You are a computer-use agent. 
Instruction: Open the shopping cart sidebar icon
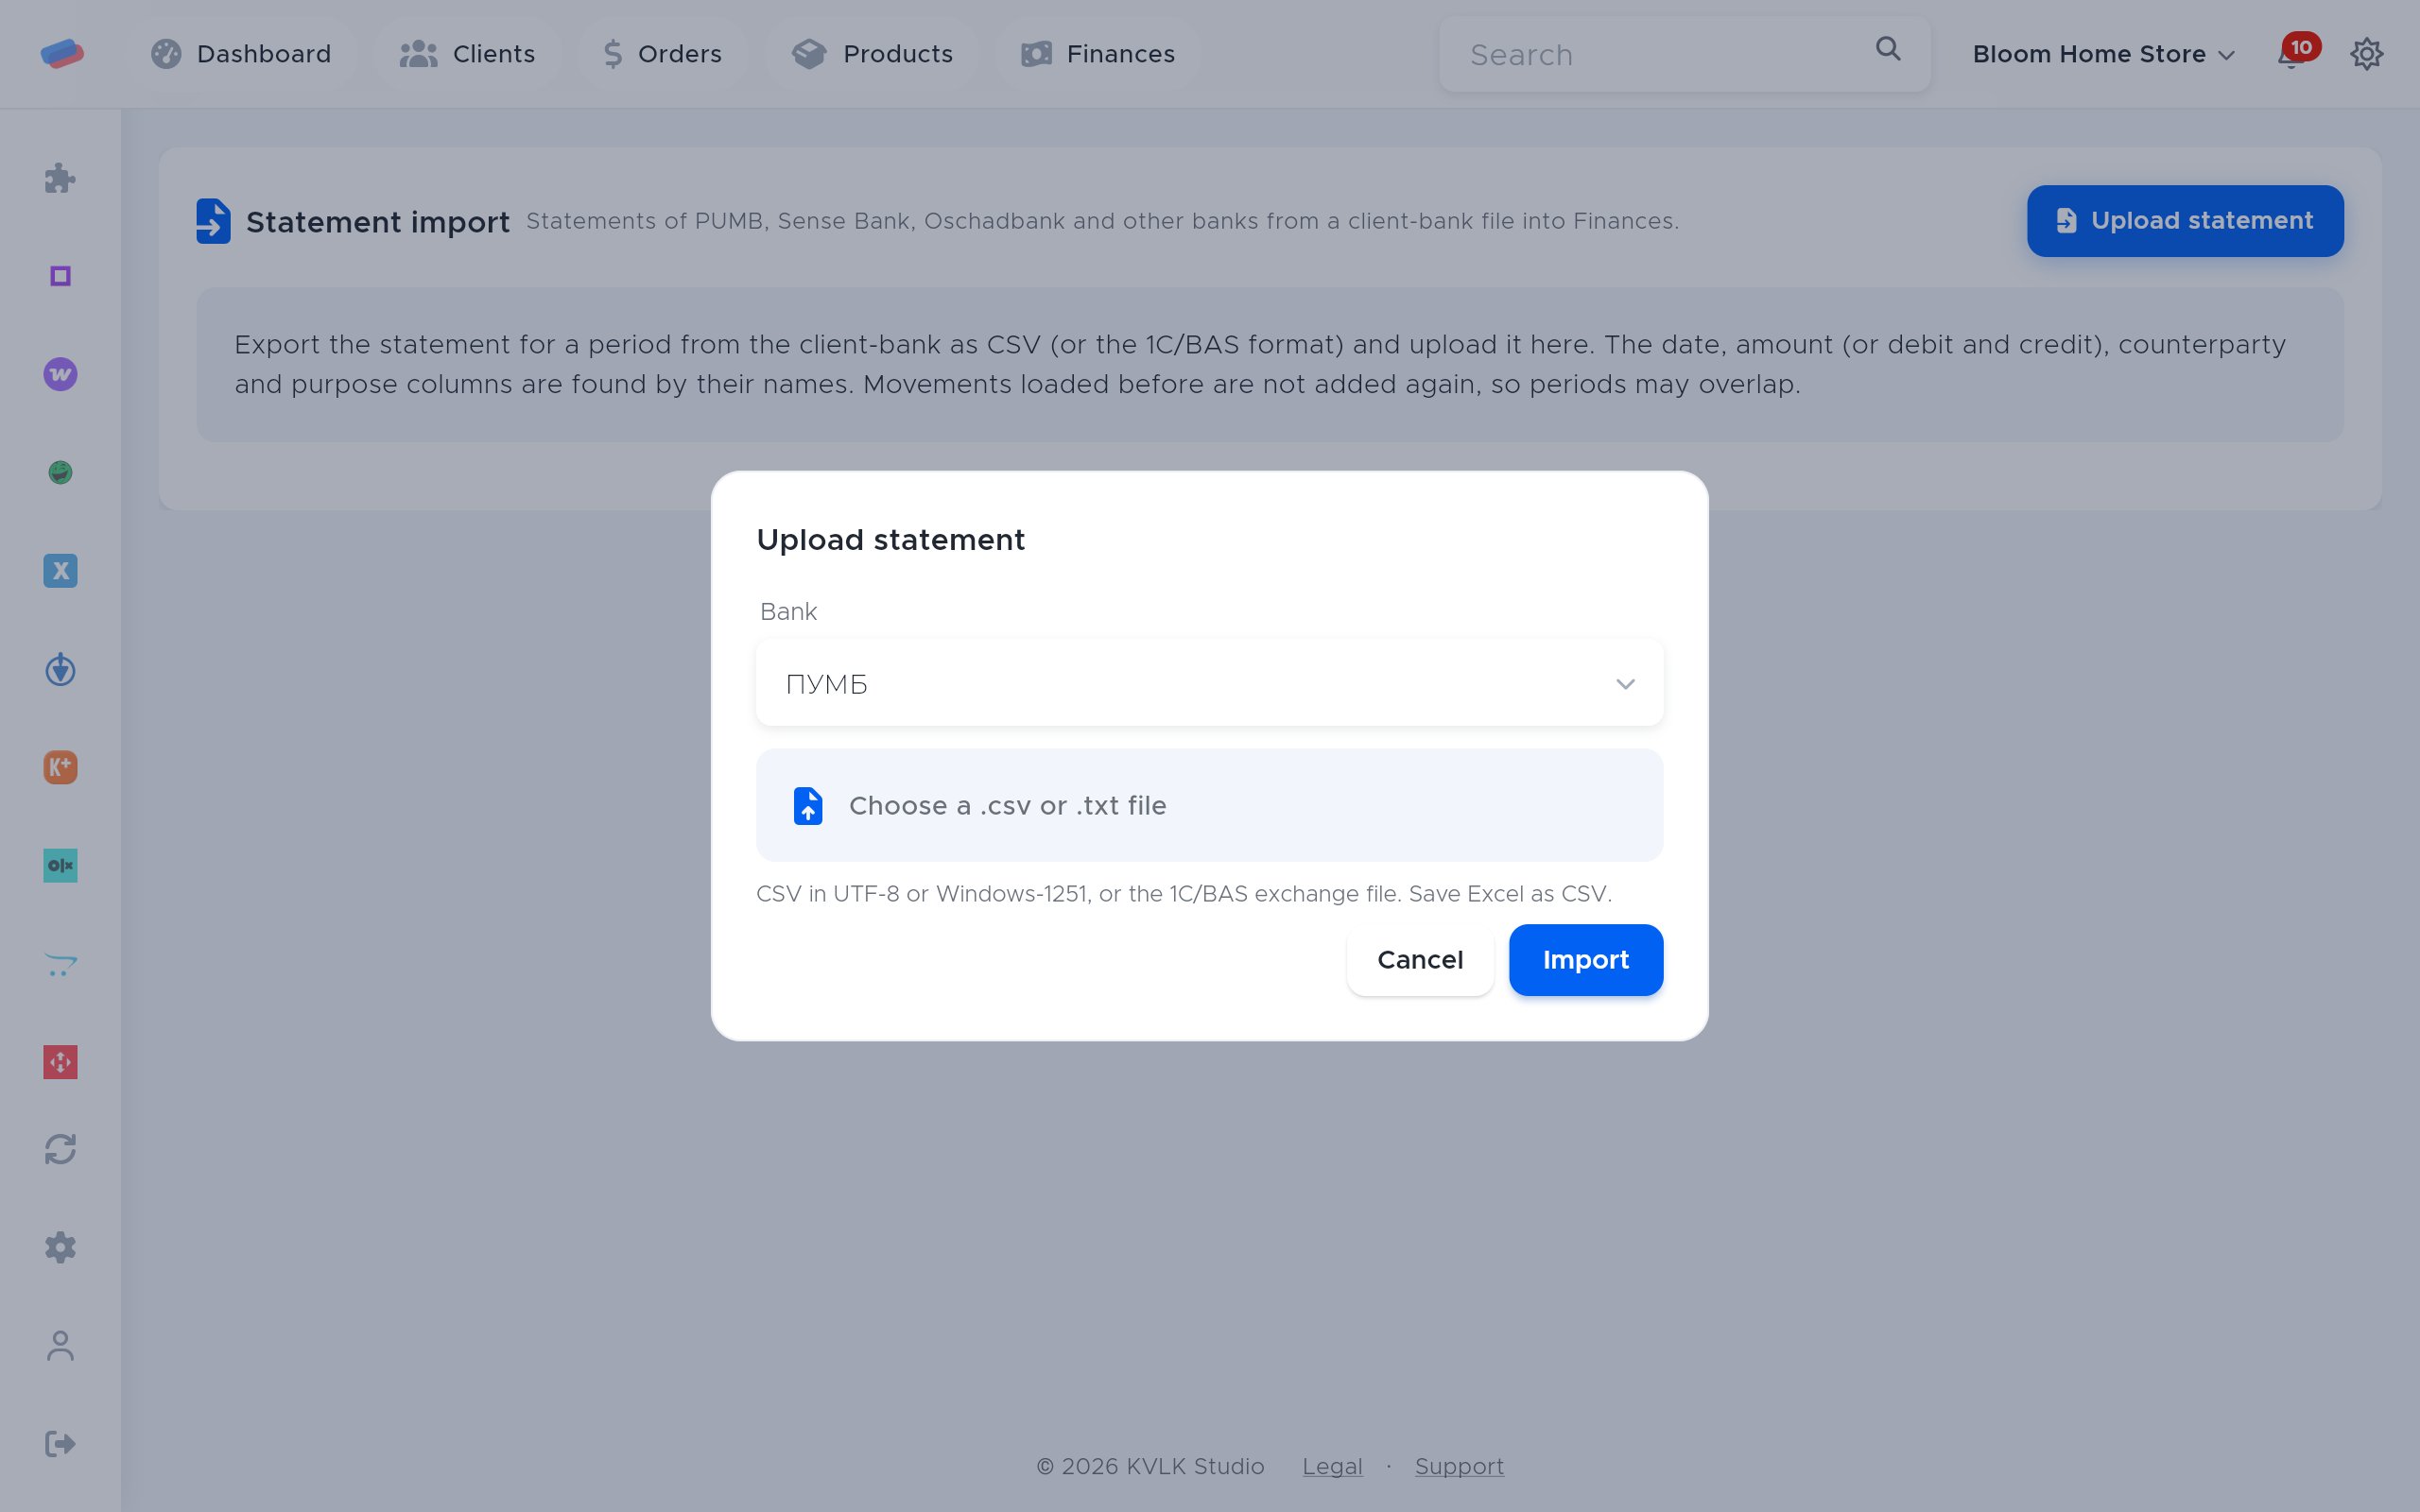(60, 964)
